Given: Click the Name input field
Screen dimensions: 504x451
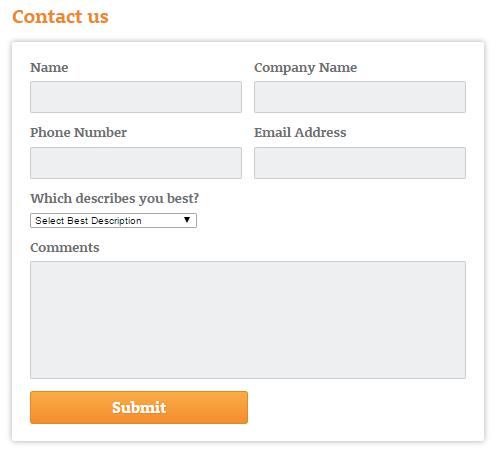Looking at the screenshot, I should click(x=136, y=97).
